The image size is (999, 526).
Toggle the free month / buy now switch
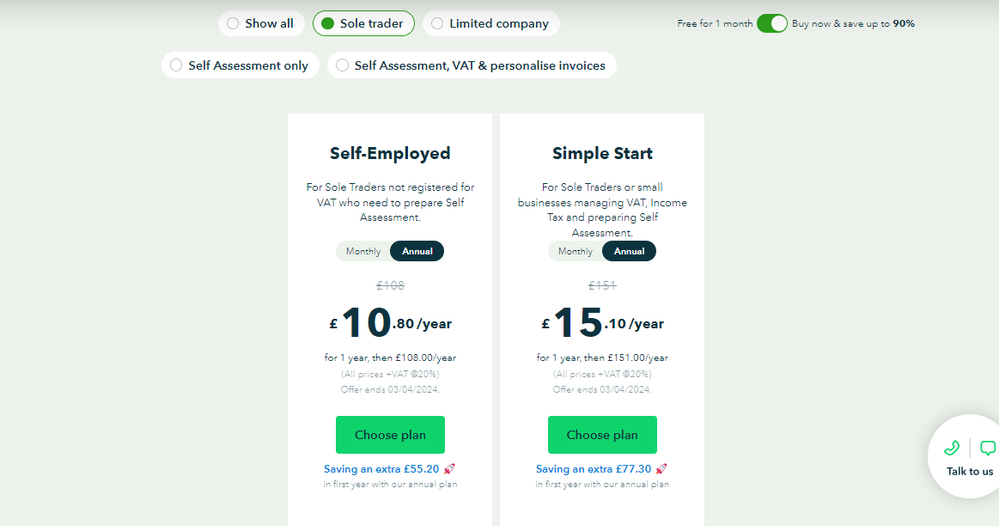pos(772,23)
